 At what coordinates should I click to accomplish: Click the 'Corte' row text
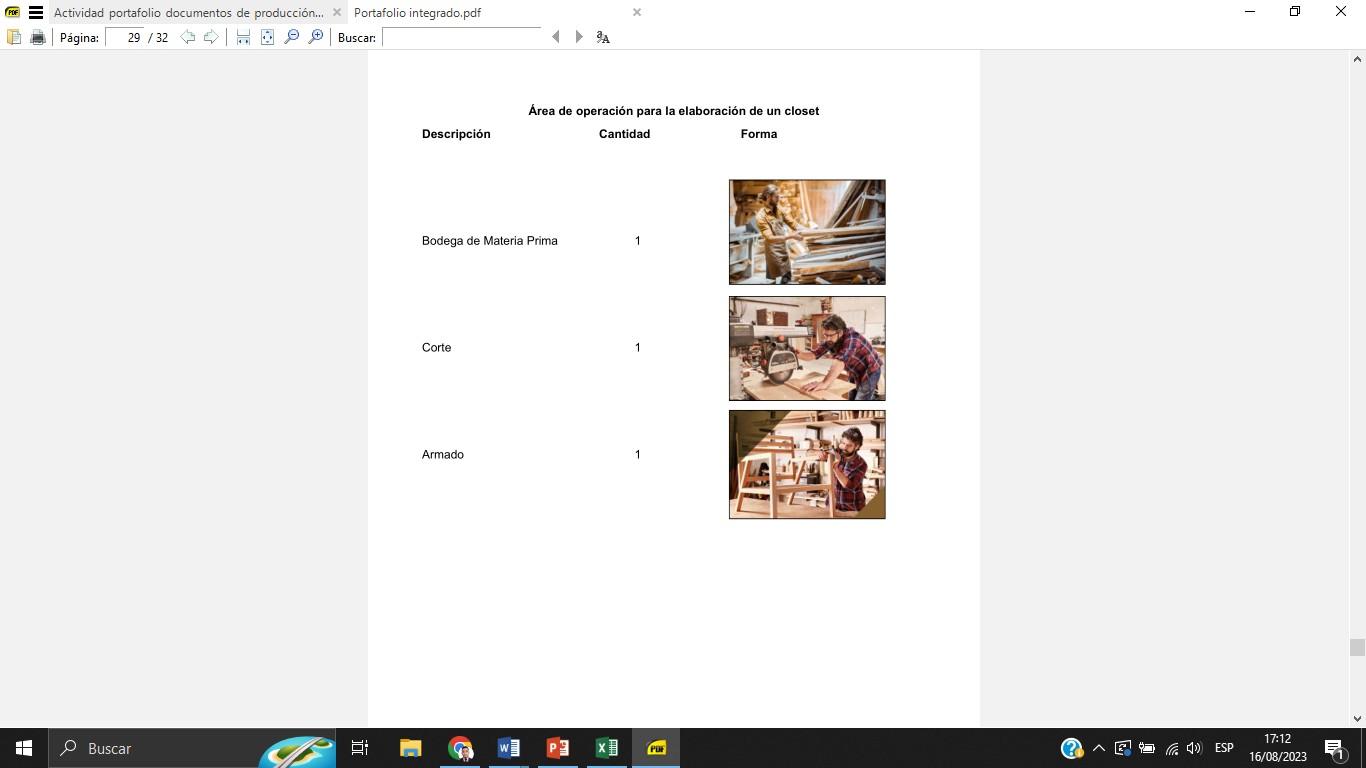point(436,348)
